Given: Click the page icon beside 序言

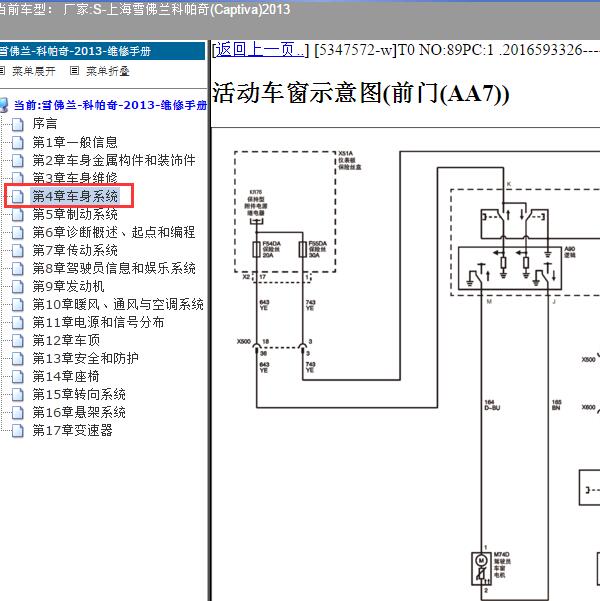Looking at the screenshot, I should (17, 124).
